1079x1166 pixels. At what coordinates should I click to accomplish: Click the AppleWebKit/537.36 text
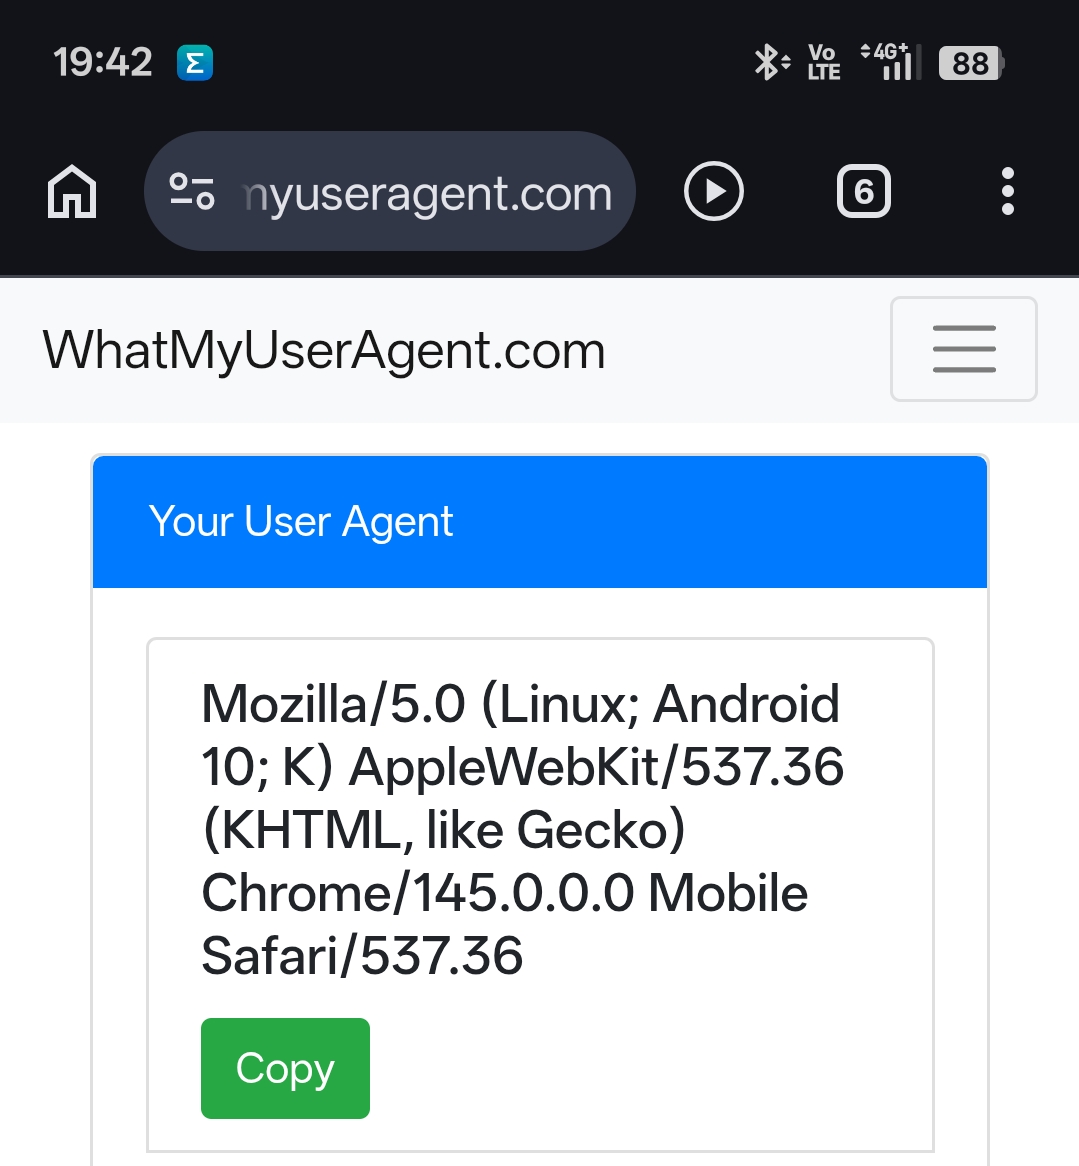pyautogui.click(x=596, y=767)
